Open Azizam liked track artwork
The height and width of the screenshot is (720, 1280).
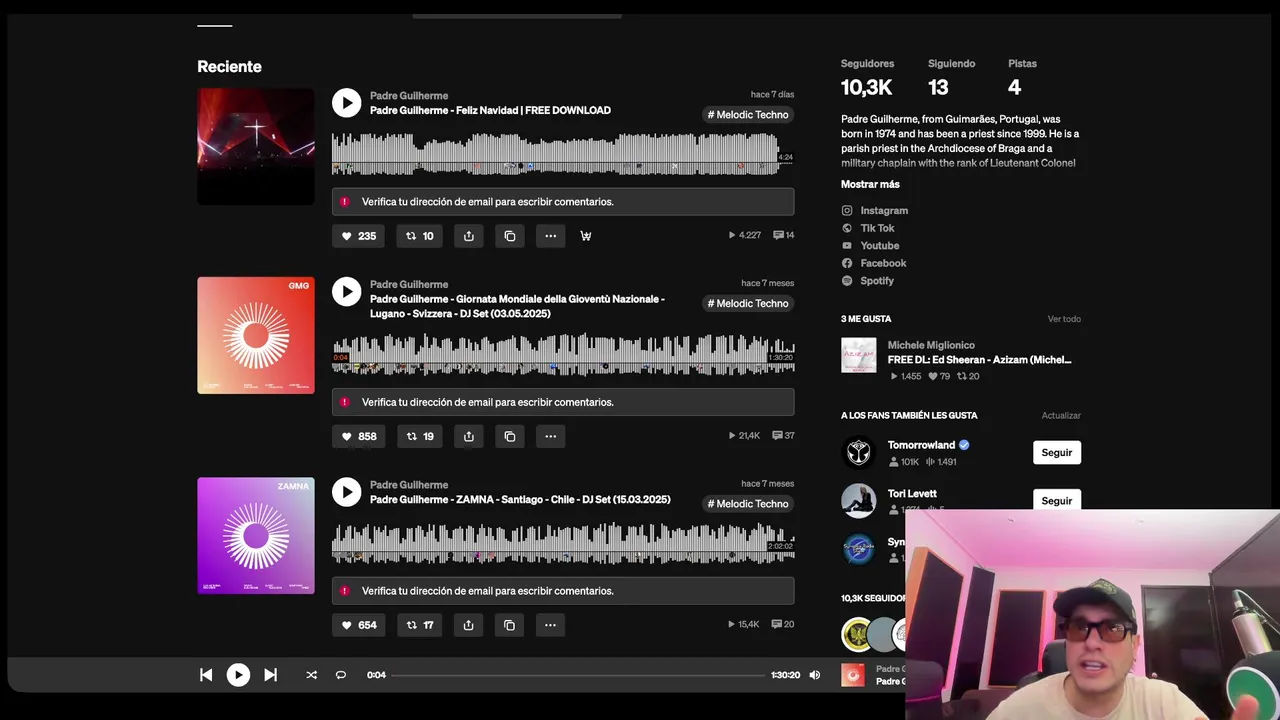pos(859,355)
